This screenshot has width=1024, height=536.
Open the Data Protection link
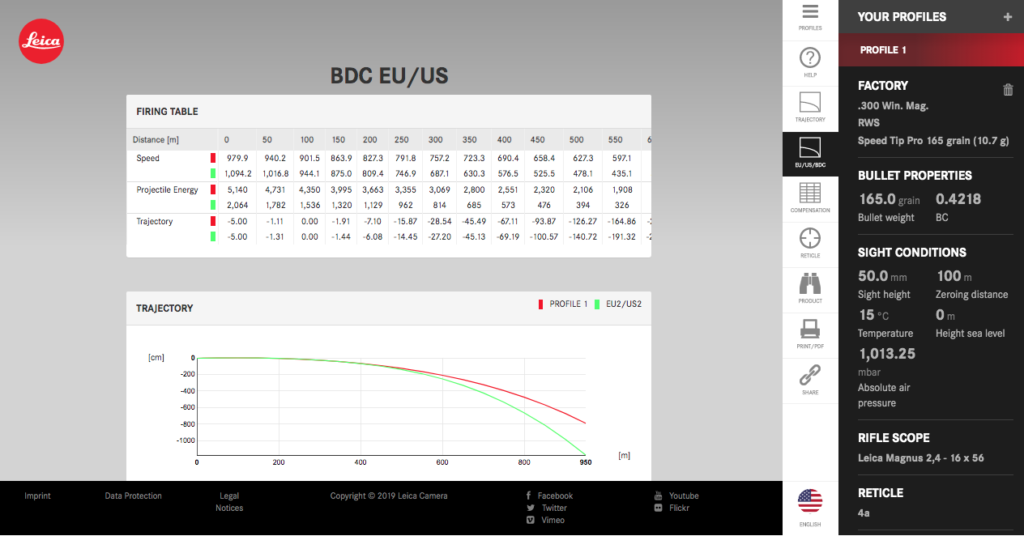133,496
